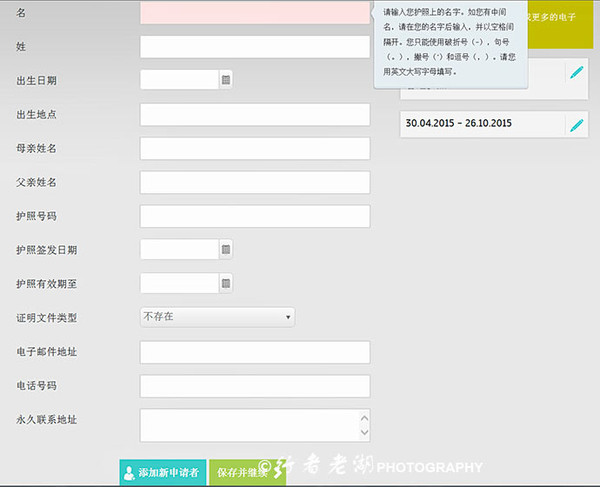This screenshot has width=600, height=487.
Task: Focus the 电子邮件地址 input field
Action: click(255, 352)
